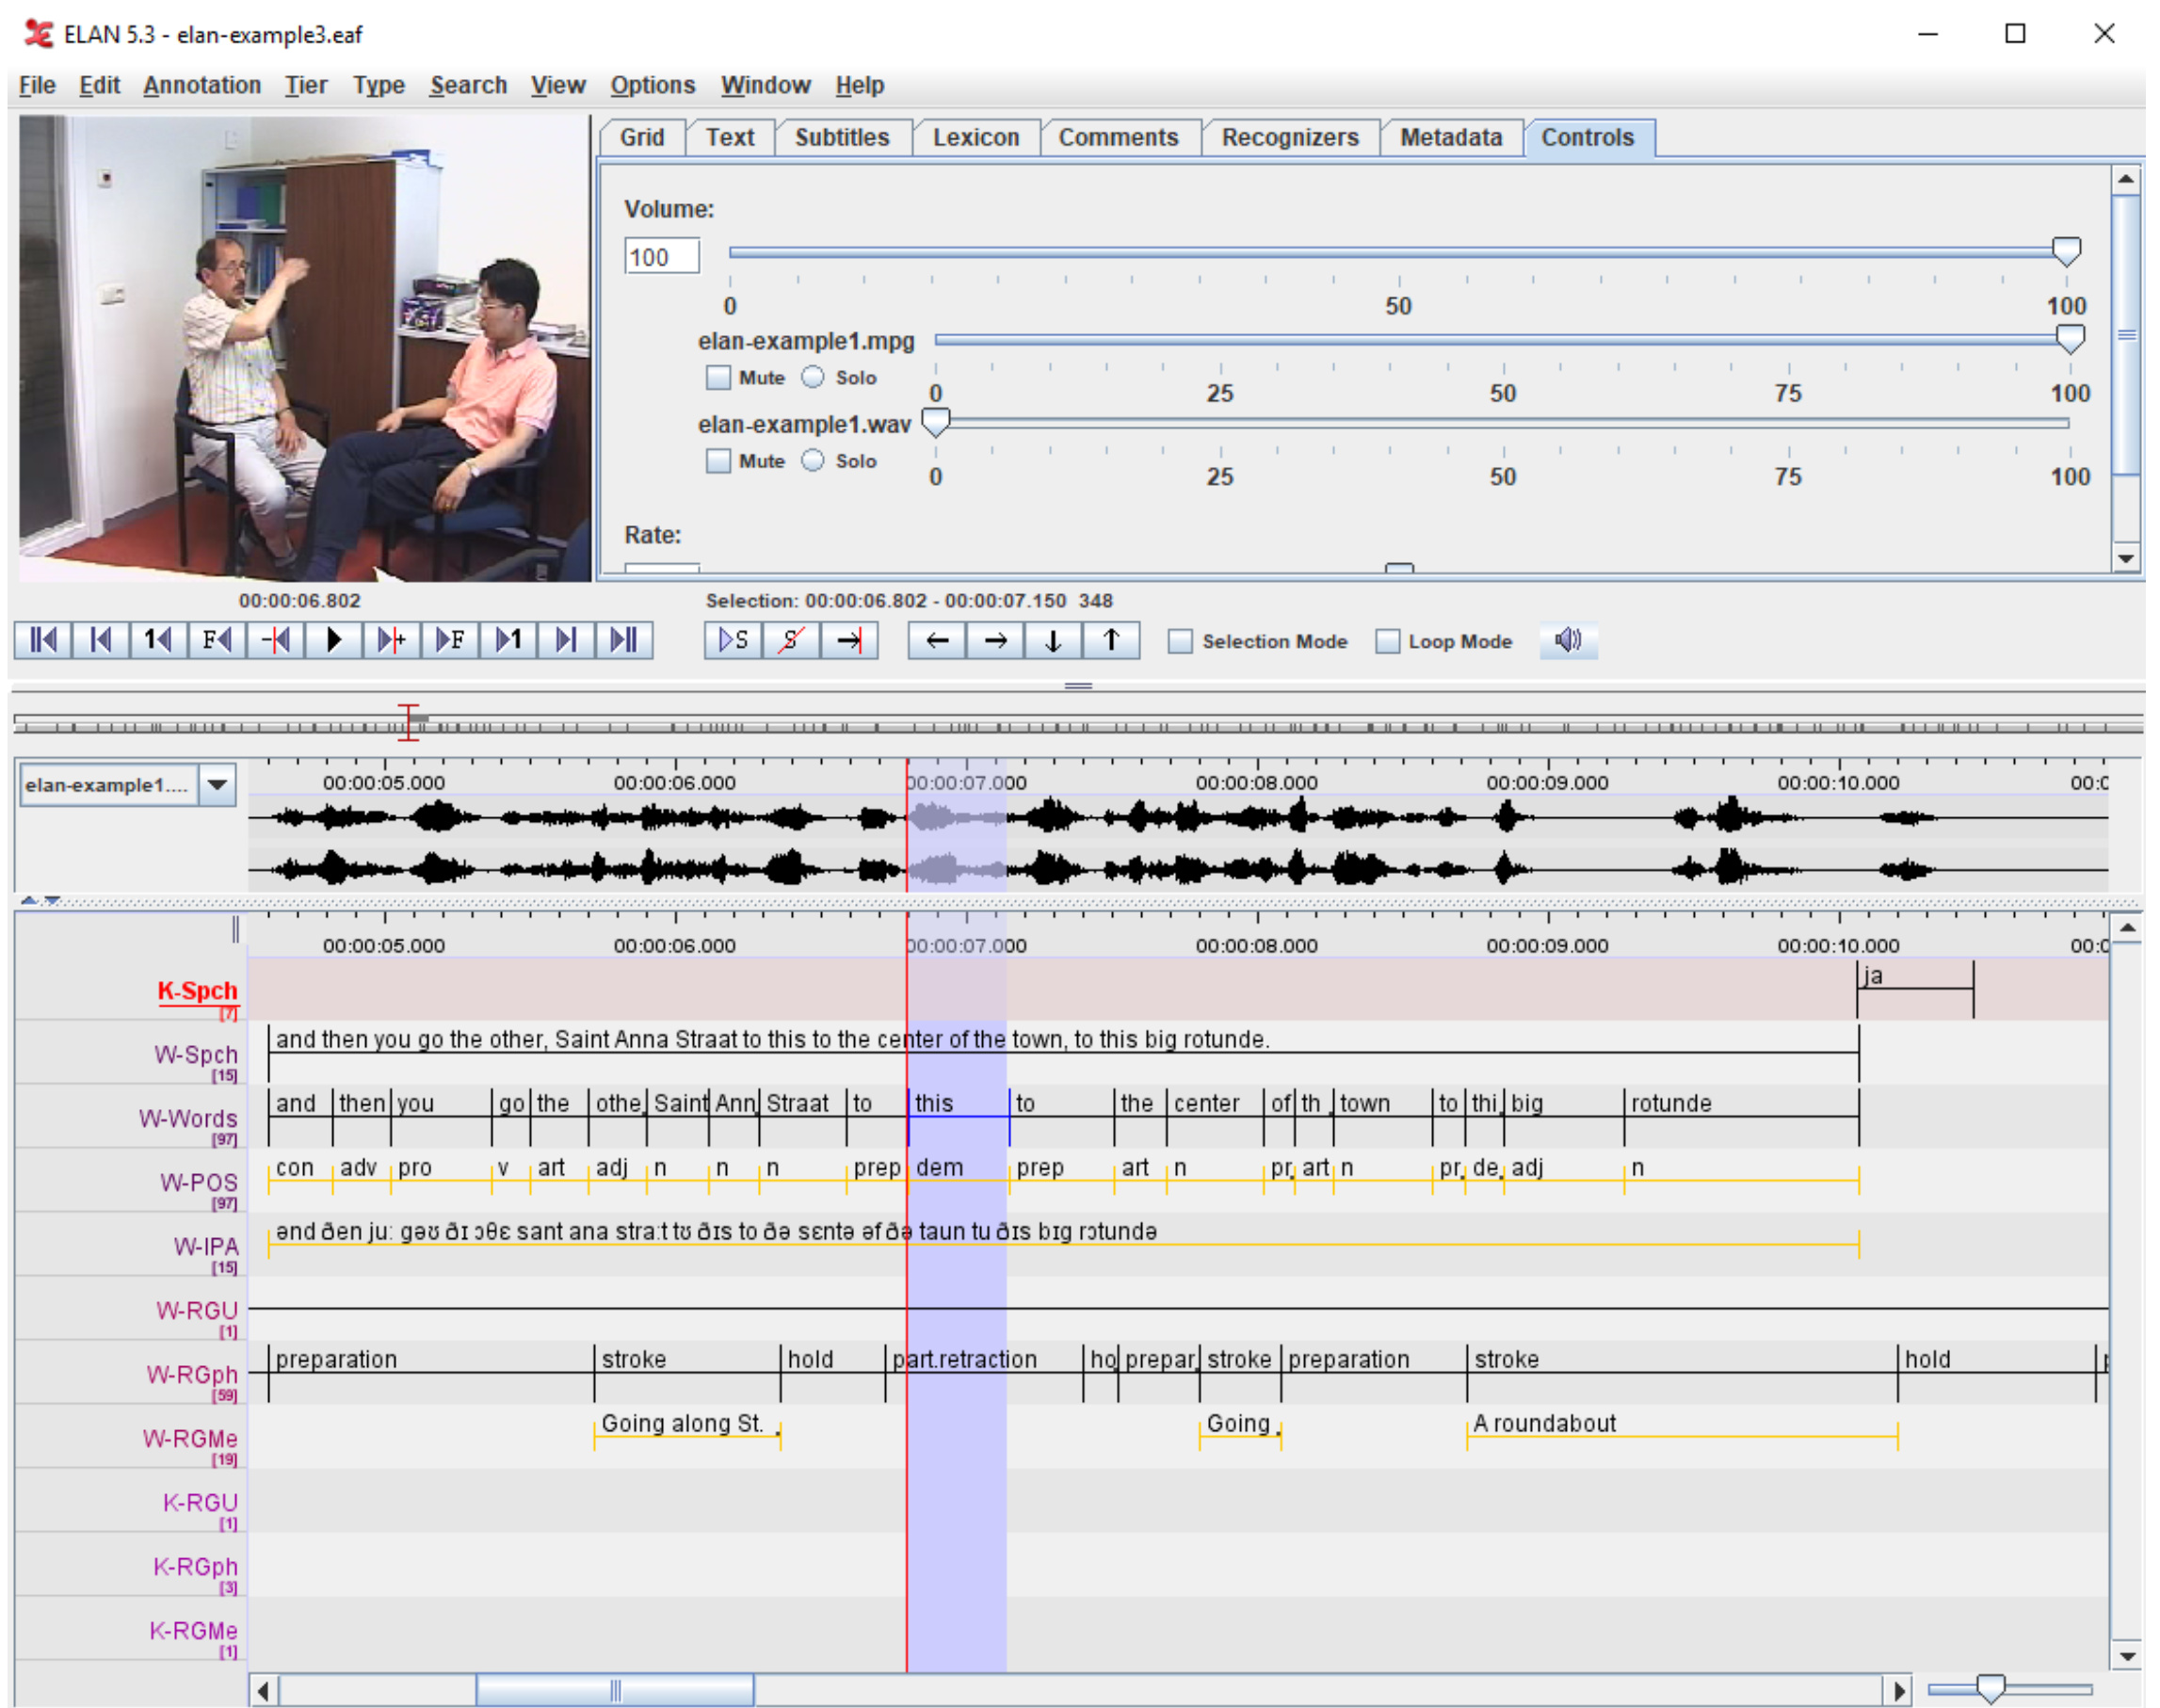Play selection button
The width and height of the screenshot is (2160, 1708).
pos(733,640)
